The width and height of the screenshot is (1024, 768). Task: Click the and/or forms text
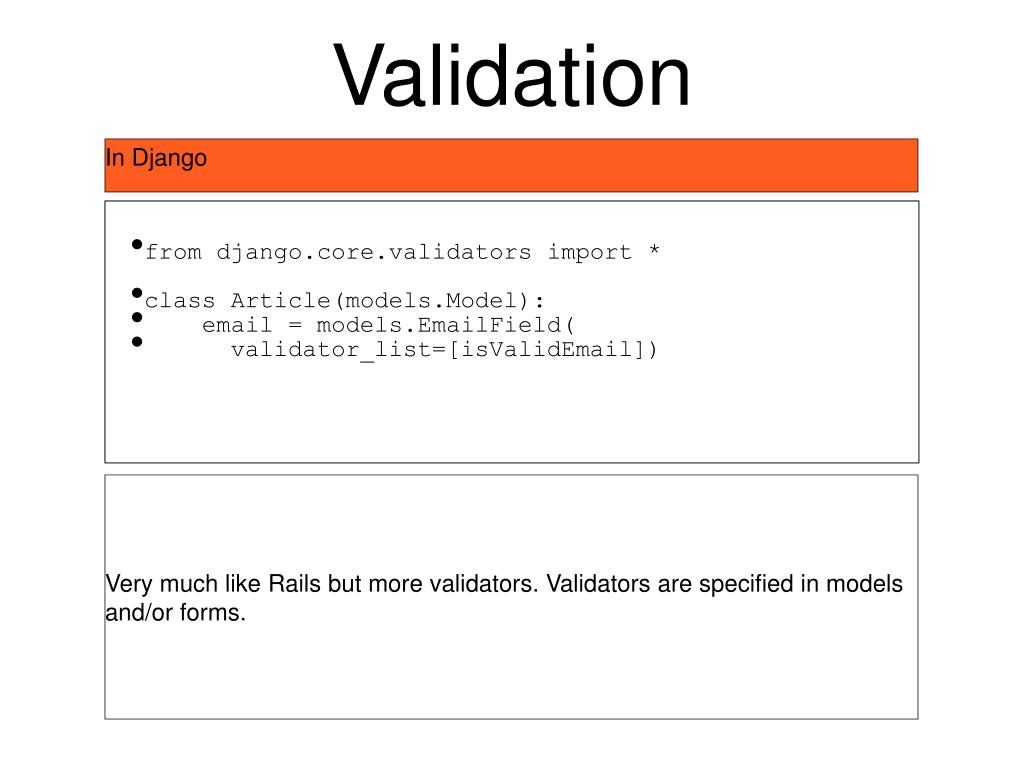176,613
